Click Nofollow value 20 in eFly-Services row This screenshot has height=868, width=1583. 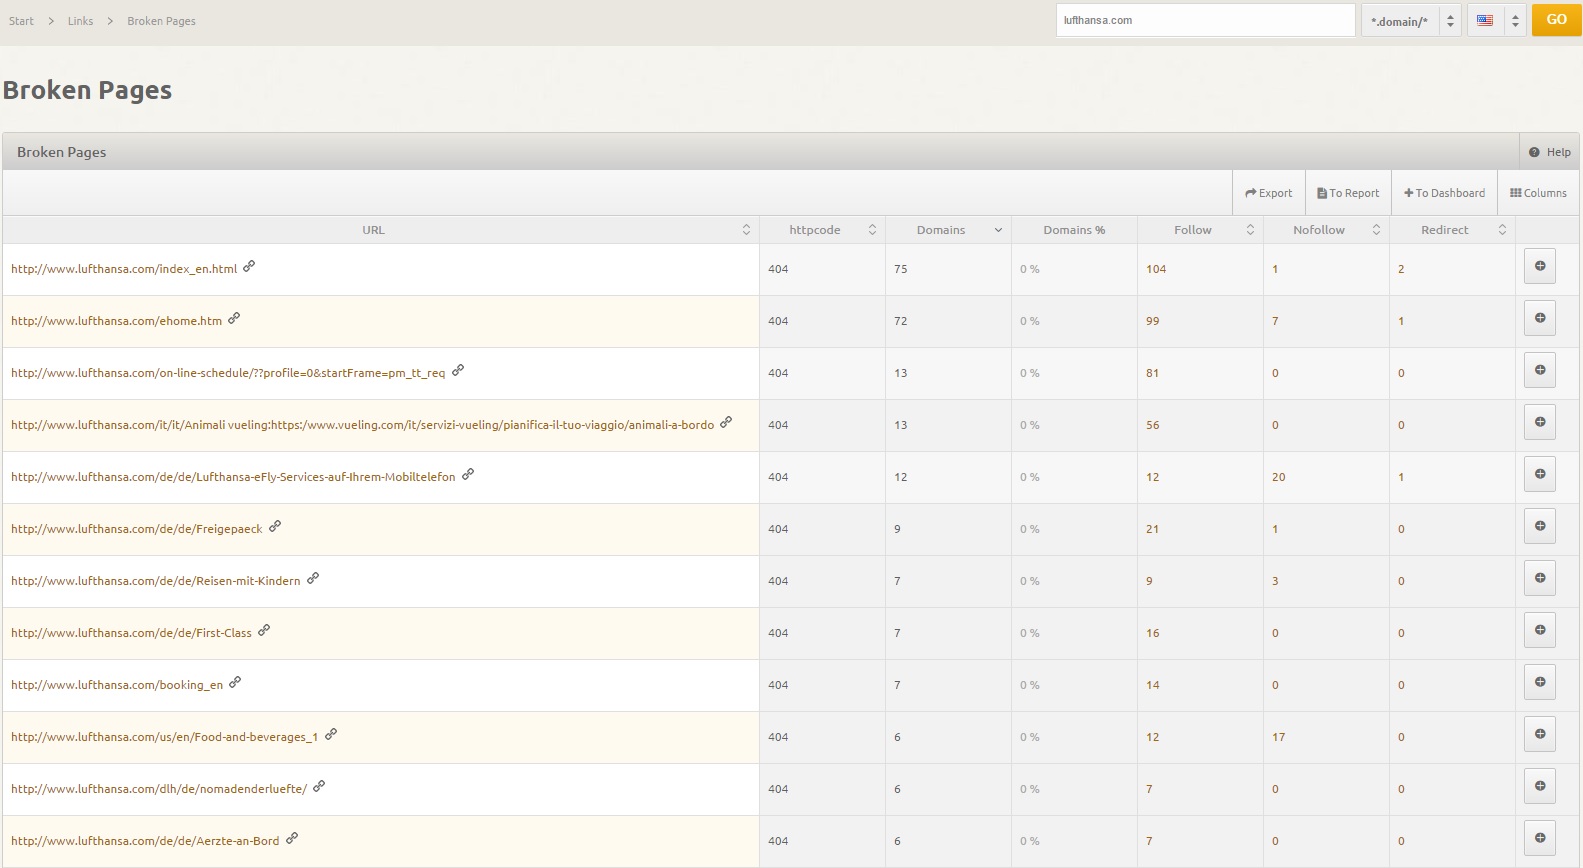pyautogui.click(x=1278, y=477)
